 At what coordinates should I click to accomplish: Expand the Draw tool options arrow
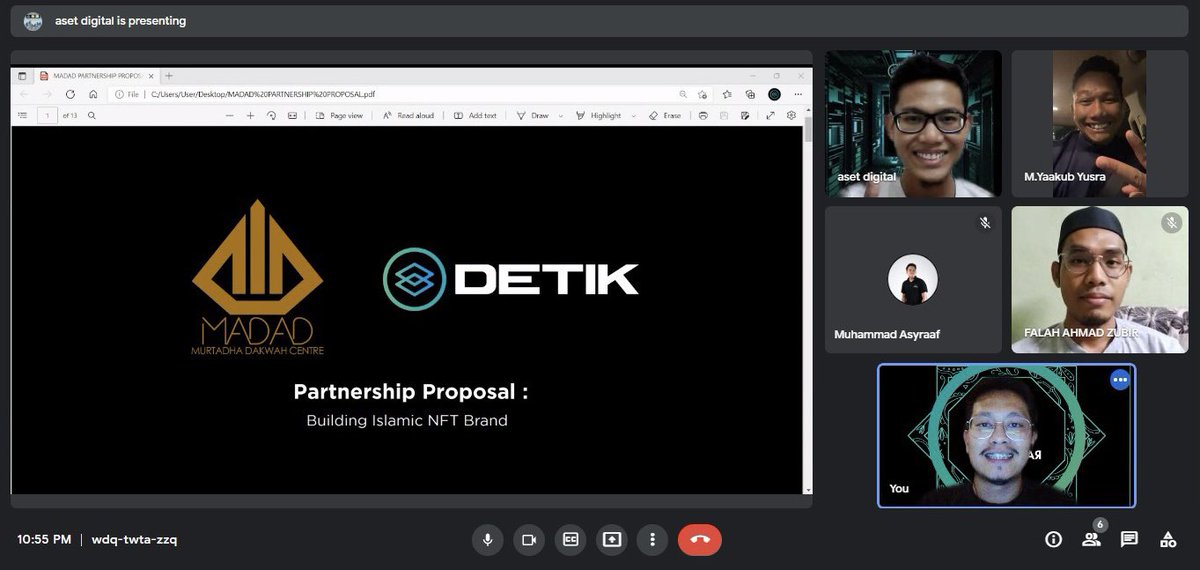point(561,116)
